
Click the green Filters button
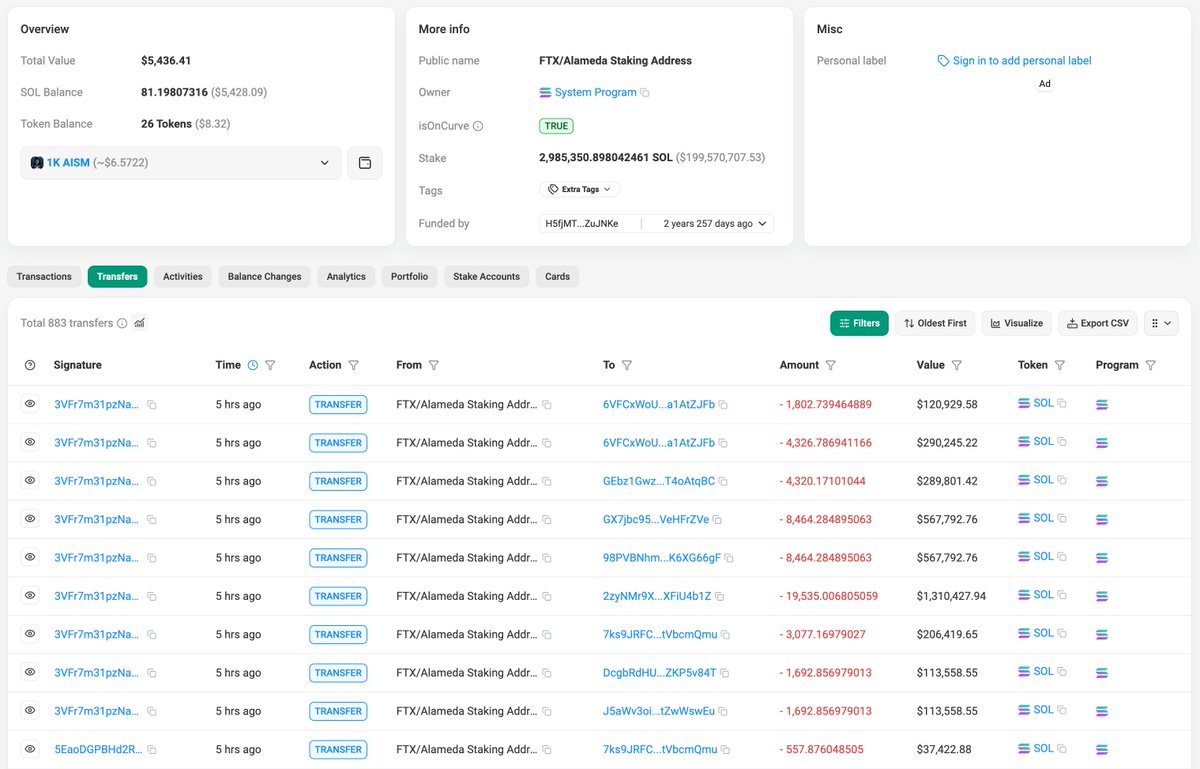click(859, 323)
